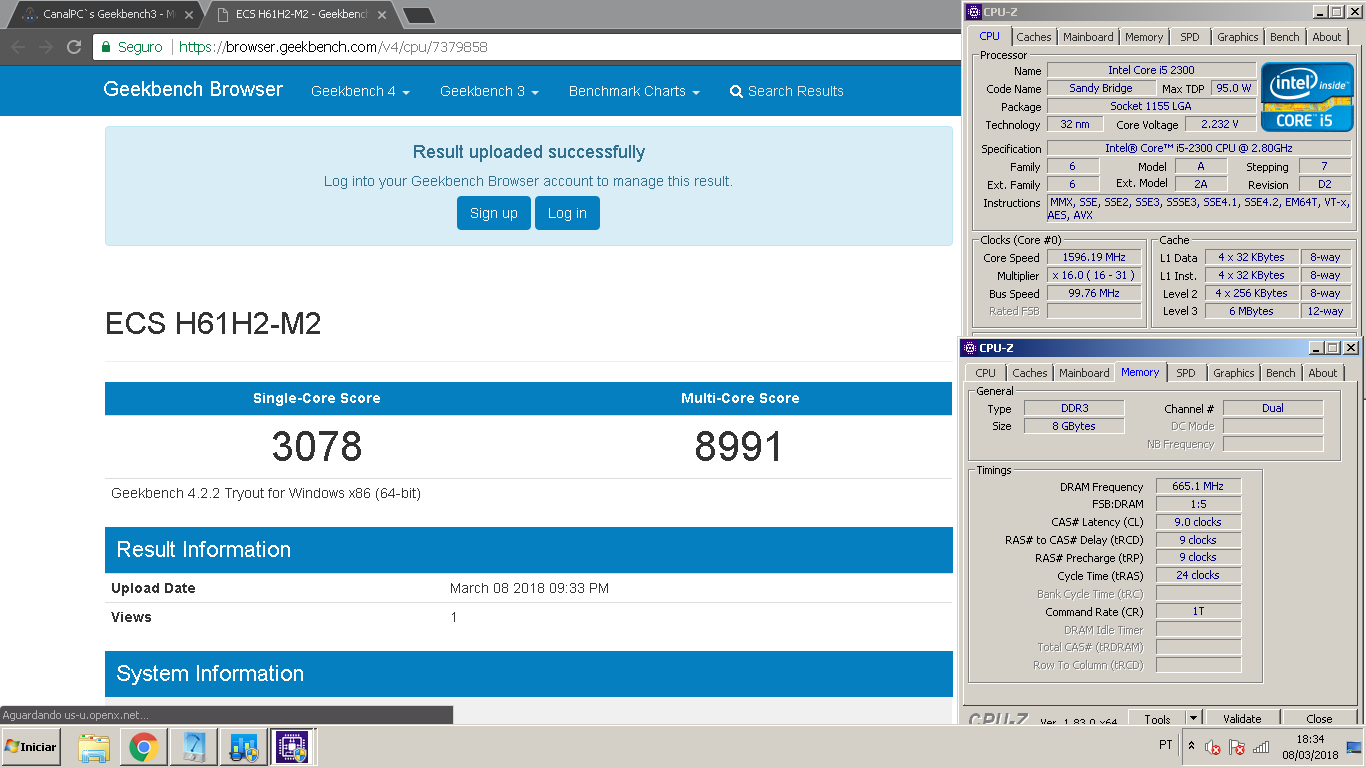The width and height of the screenshot is (1366, 768).
Task: Open SPD tab in lower CPU-Z window
Action: (x=1185, y=373)
